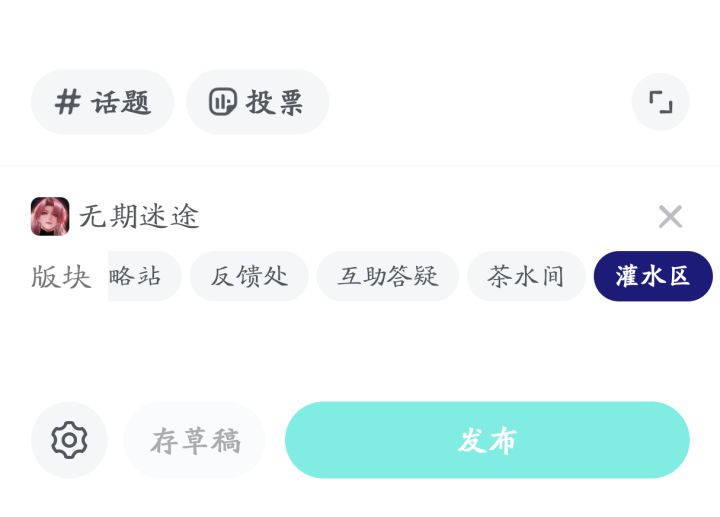Tap the poll icon in the 投票 chip
The height and width of the screenshot is (517, 720).
pyautogui.click(x=222, y=102)
